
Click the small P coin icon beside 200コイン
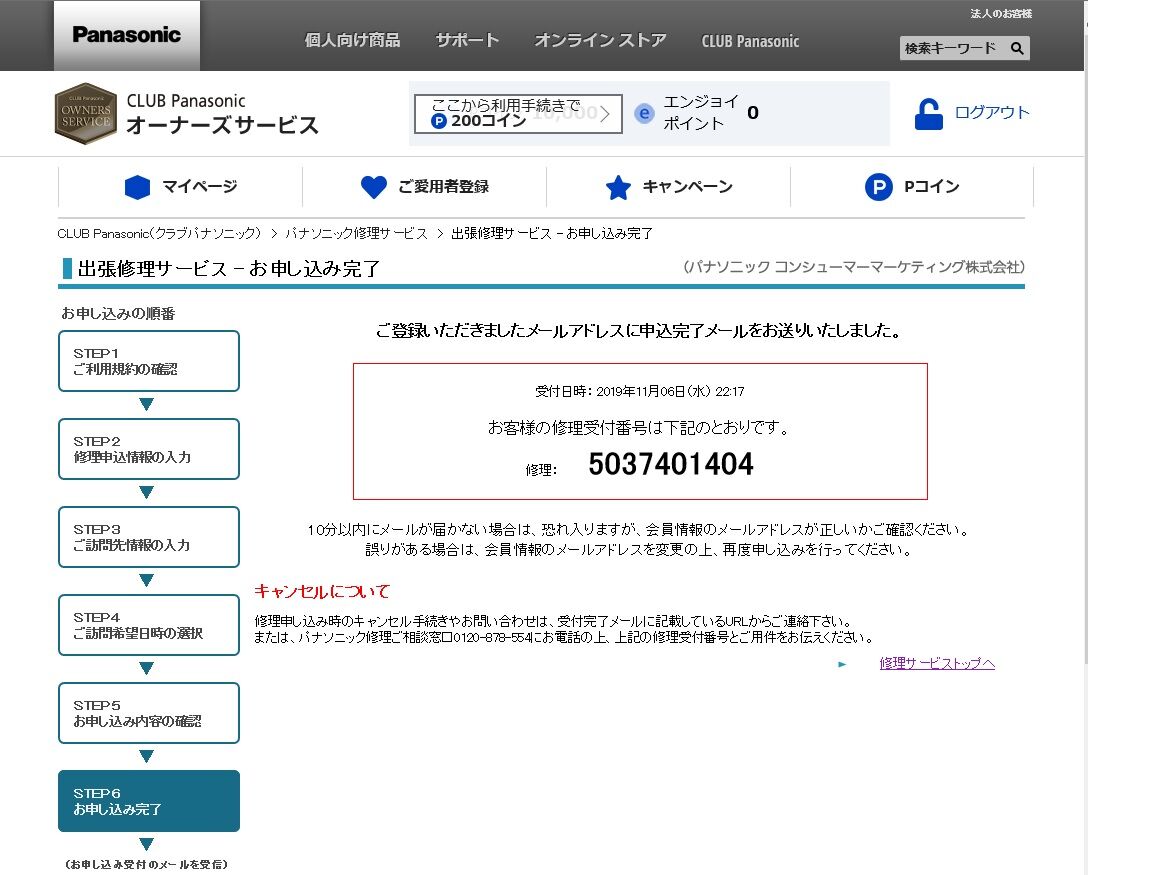(439, 121)
